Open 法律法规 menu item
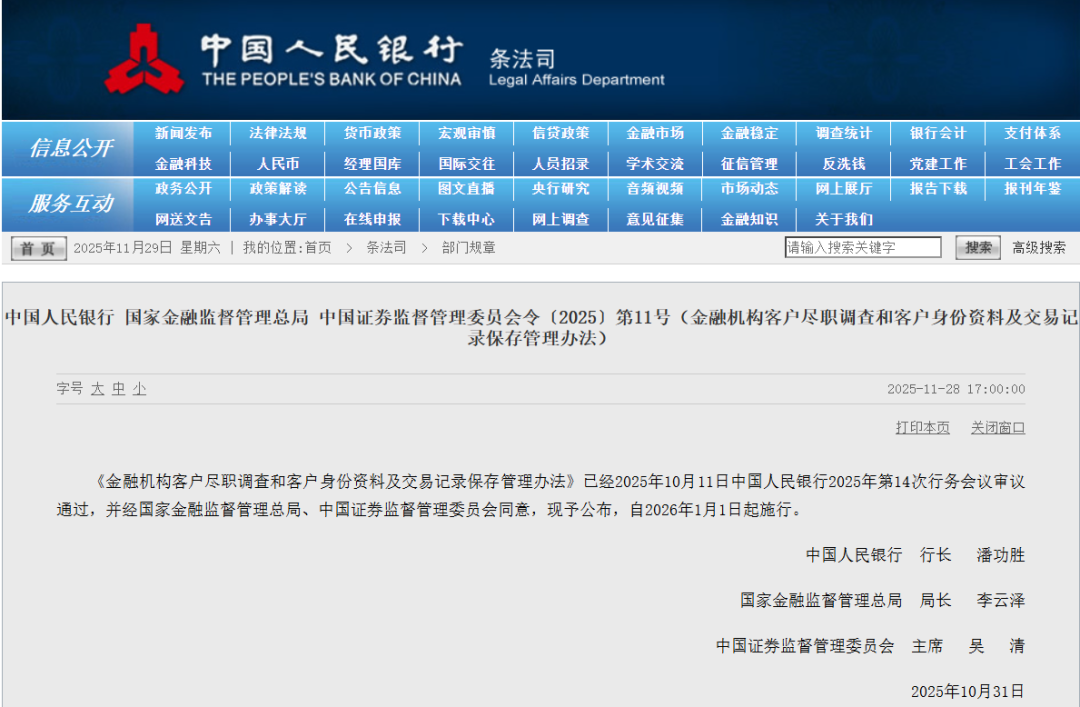The width and height of the screenshot is (1080, 707). [278, 133]
